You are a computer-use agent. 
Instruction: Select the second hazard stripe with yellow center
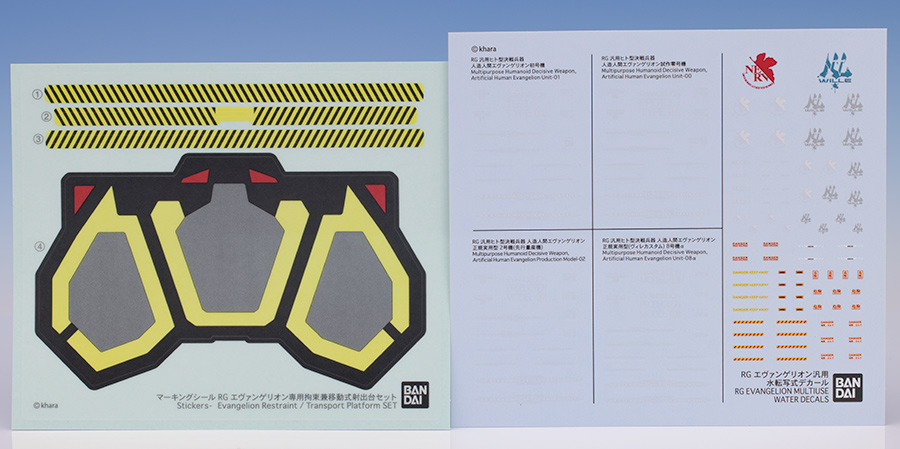[235, 116]
